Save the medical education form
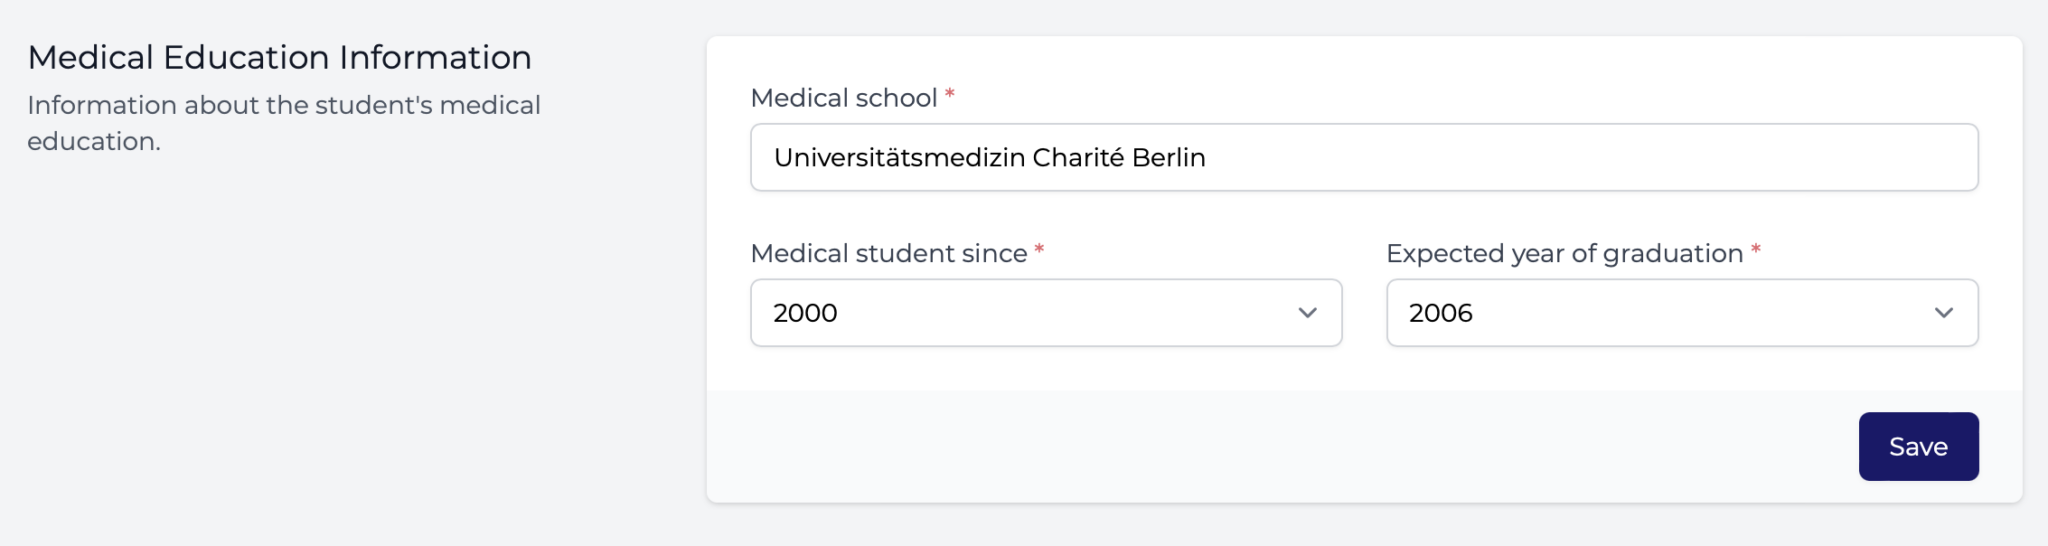 1918,446
